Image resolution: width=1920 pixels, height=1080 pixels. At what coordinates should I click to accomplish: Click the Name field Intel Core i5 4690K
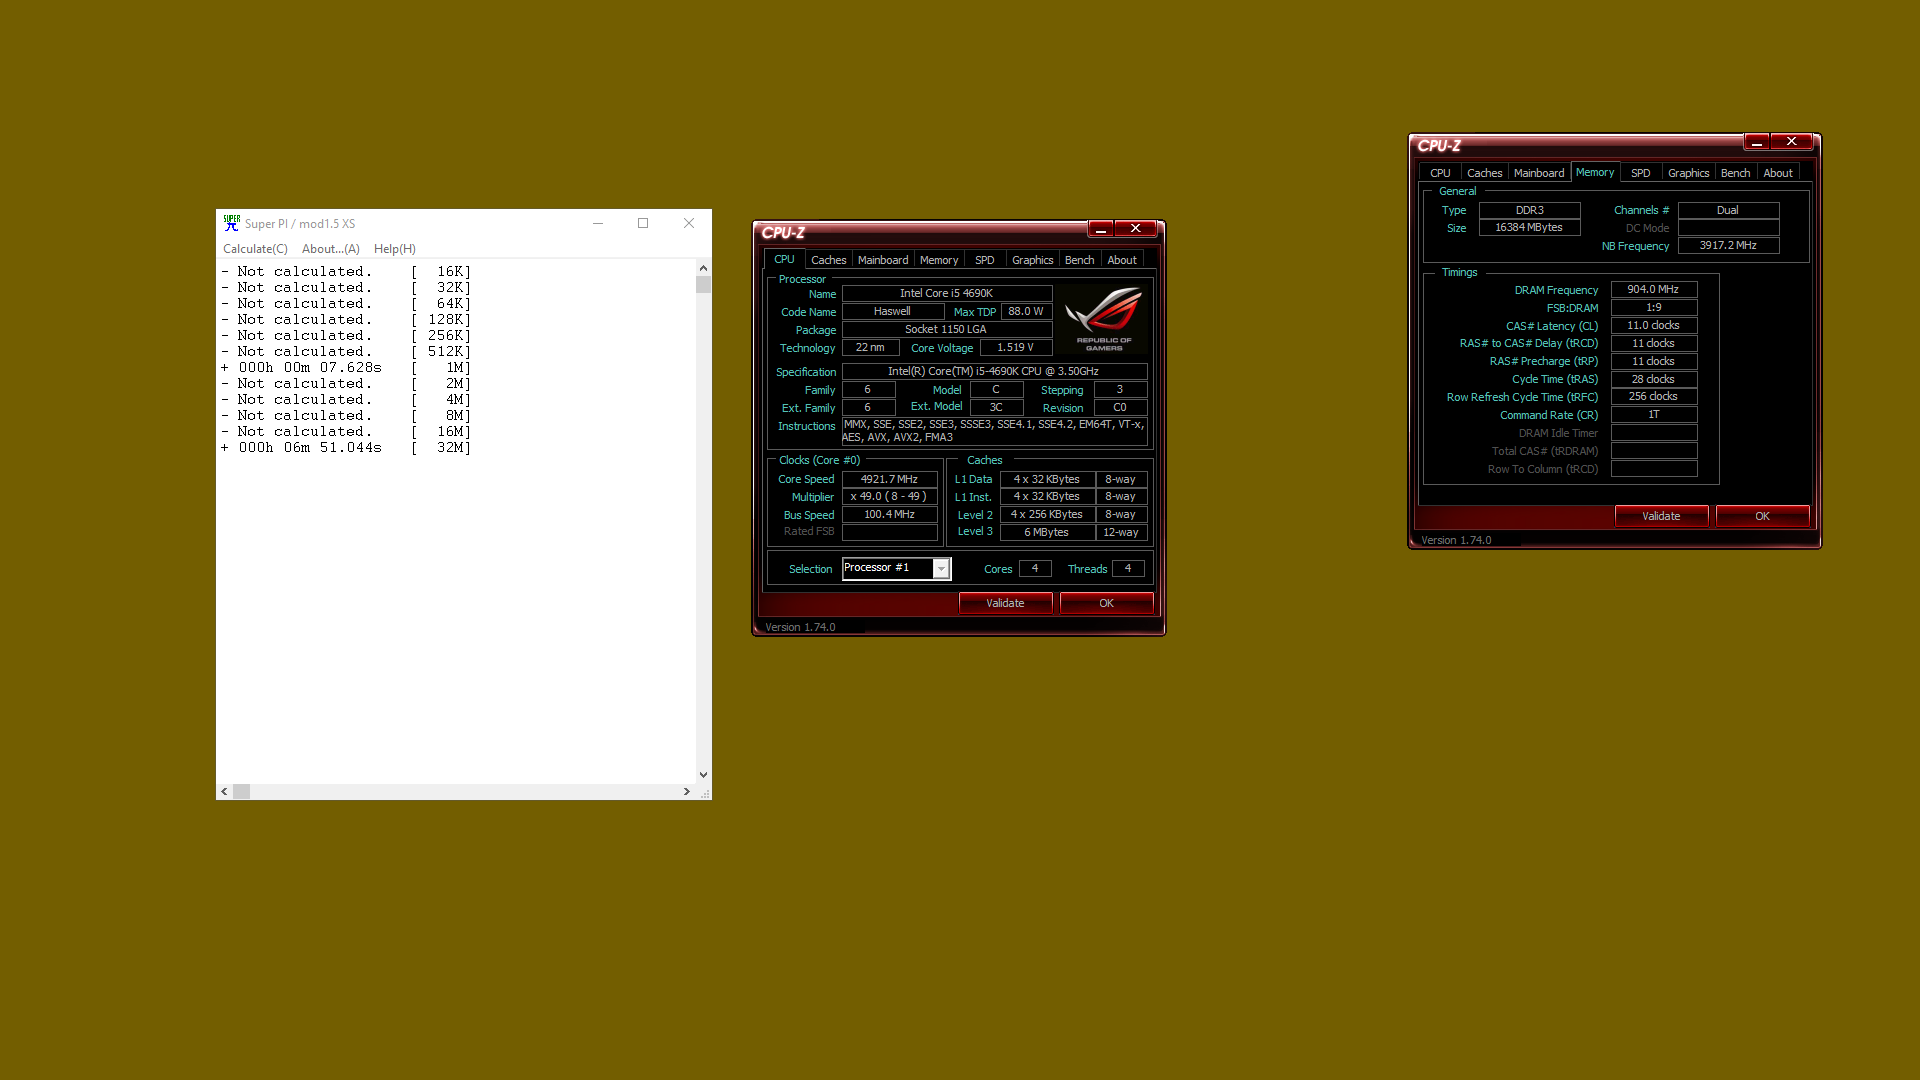pos(946,294)
